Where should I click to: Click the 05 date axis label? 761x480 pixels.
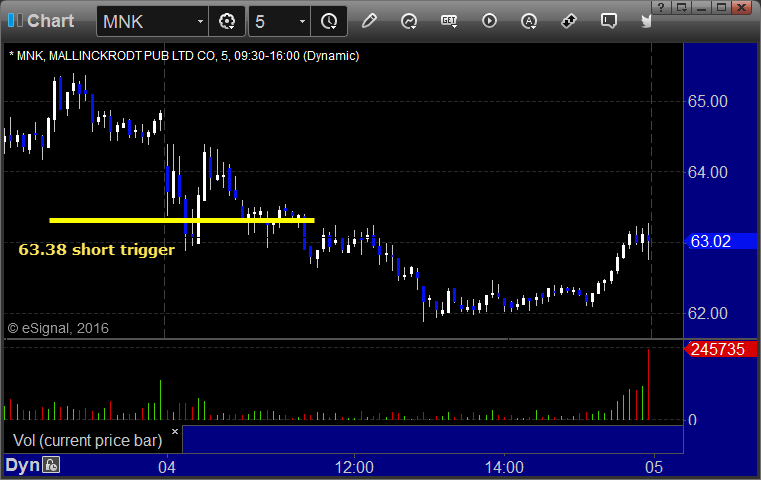(x=654, y=467)
